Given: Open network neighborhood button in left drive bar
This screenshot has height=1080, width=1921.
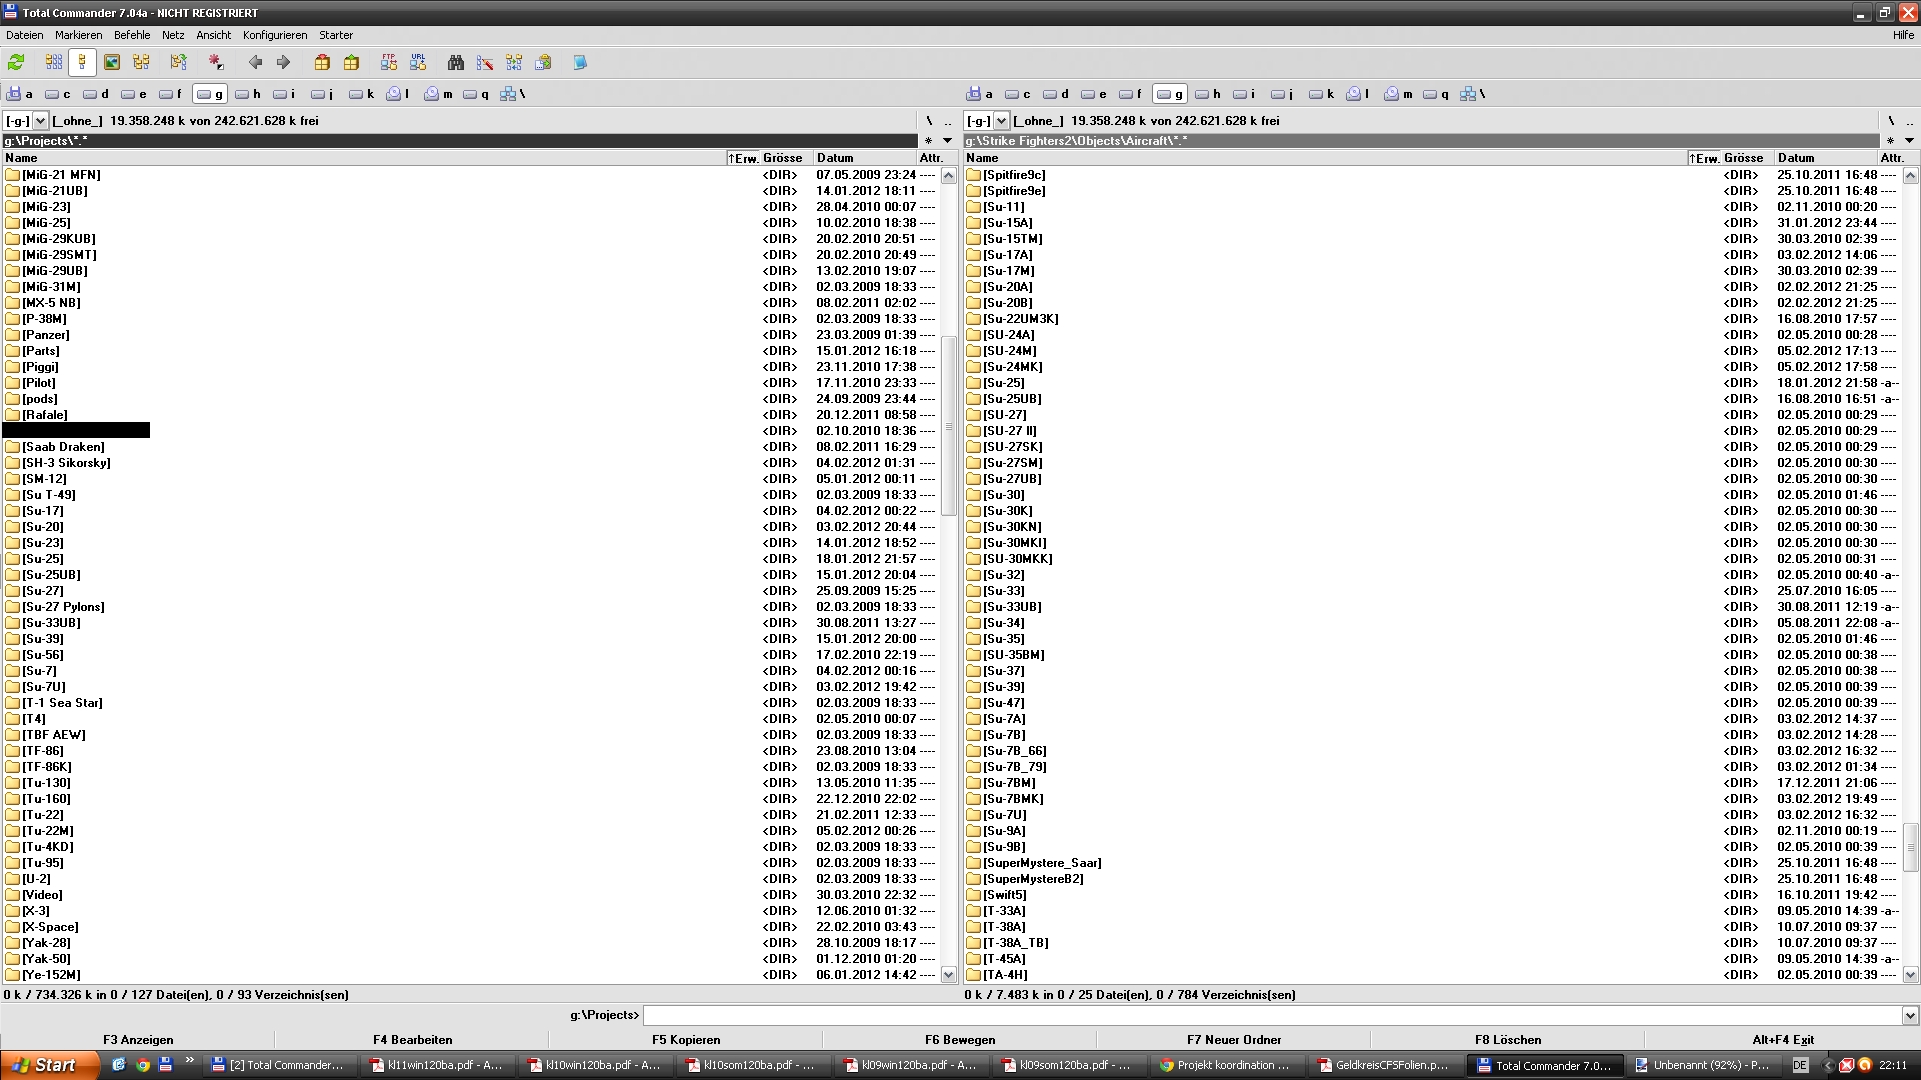Looking at the screenshot, I should (x=512, y=94).
